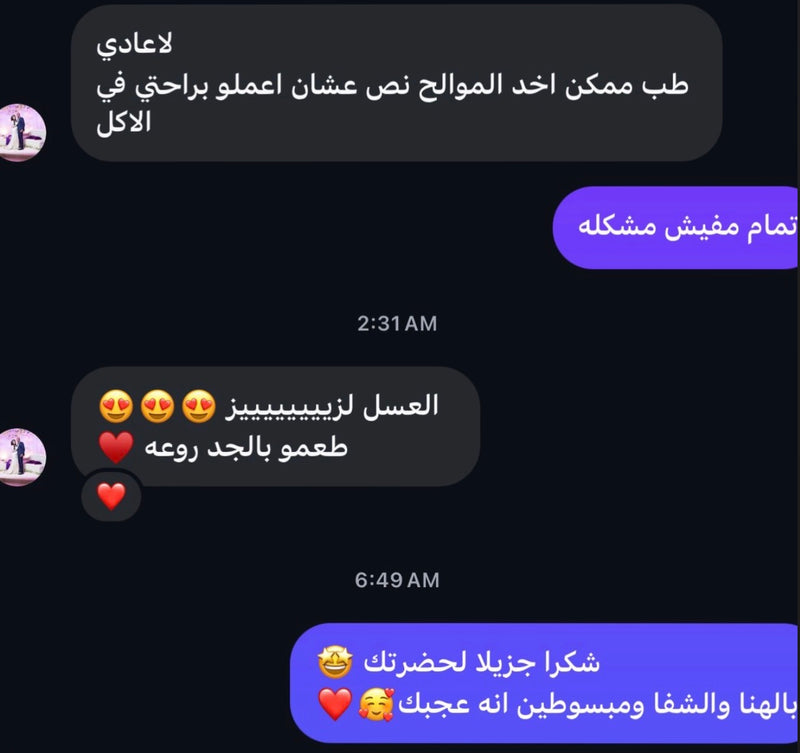Click the heart-eyes emoji closest to لزيييييييز
Viewport: 800px width, 753px height.
pos(198,407)
